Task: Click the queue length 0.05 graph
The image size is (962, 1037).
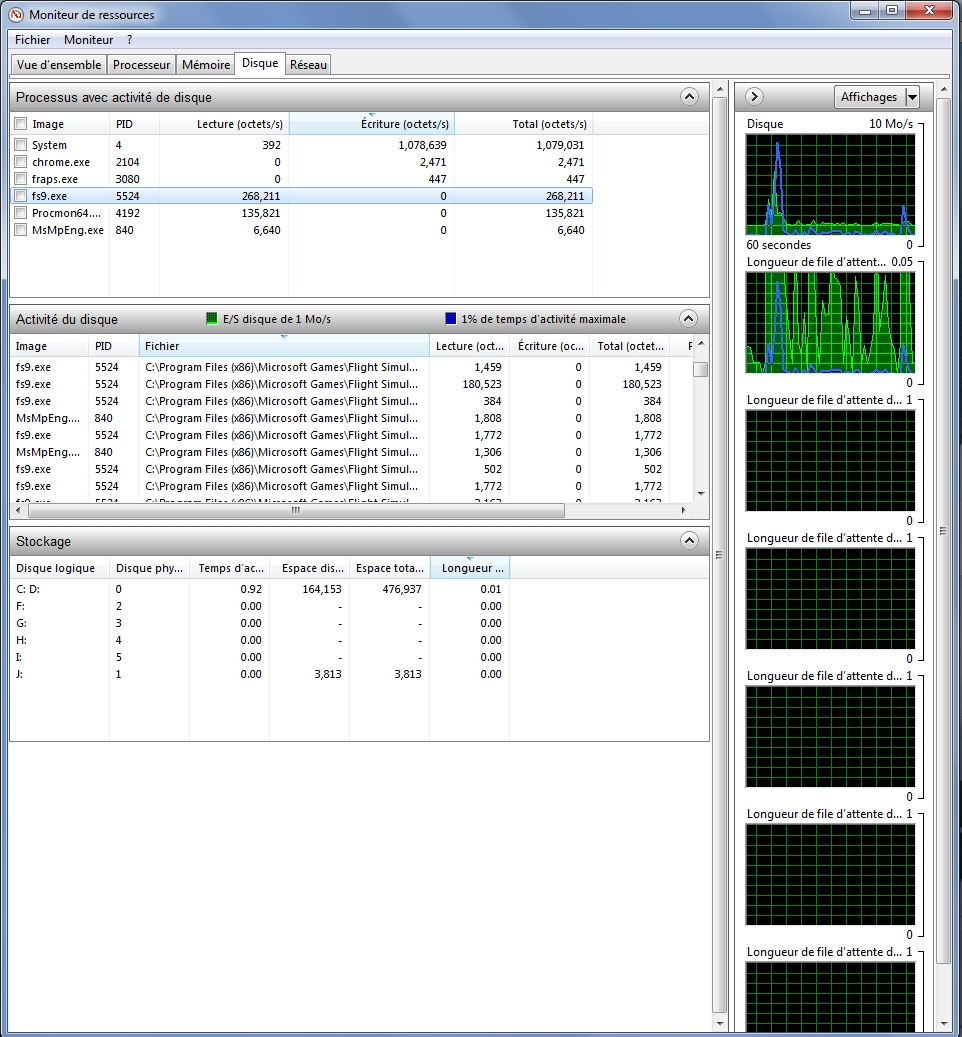Action: [830, 323]
